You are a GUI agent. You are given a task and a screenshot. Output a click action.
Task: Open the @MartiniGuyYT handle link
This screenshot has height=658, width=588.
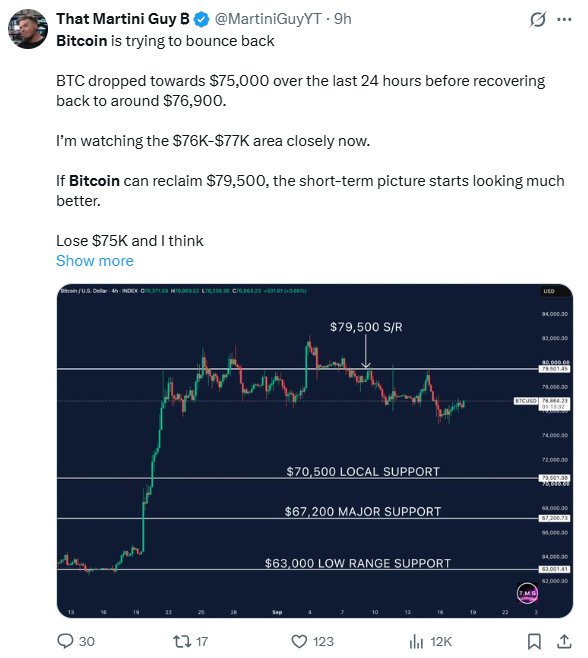pyautogui.click(x=268, y=19)
